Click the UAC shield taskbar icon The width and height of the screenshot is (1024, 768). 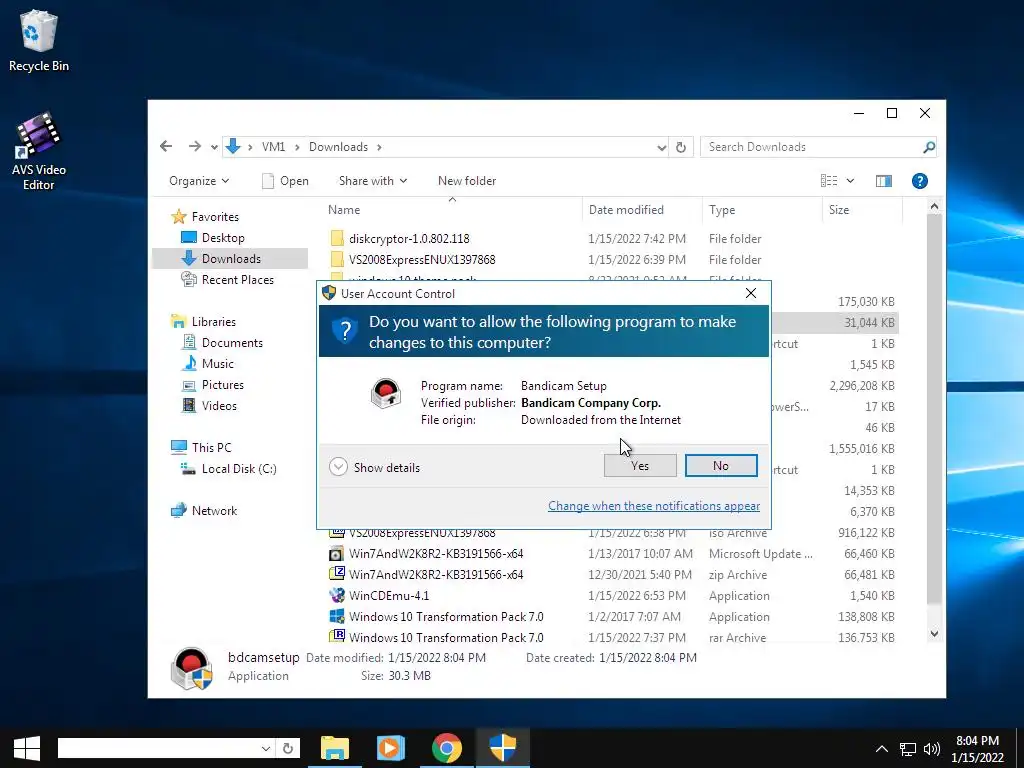[503, 748]
